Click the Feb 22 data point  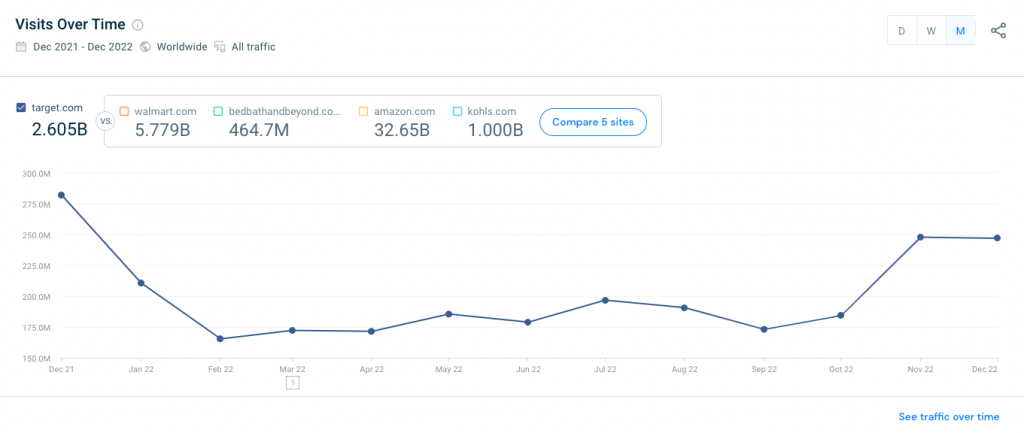pos(220,339)
